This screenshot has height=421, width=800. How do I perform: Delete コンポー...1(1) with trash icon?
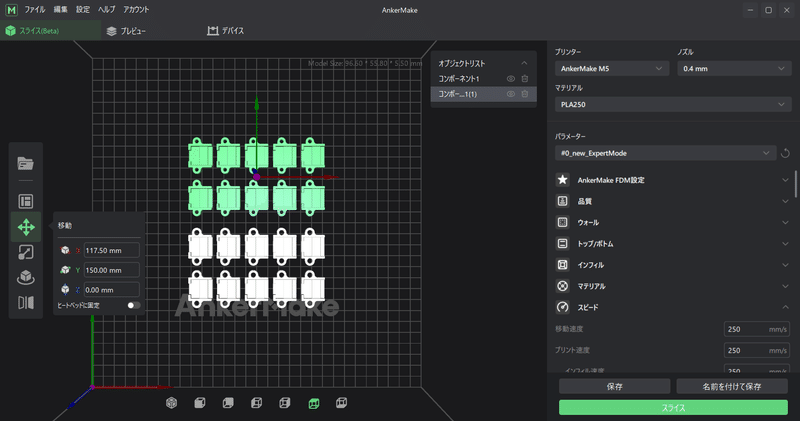[x=524, y=94]
